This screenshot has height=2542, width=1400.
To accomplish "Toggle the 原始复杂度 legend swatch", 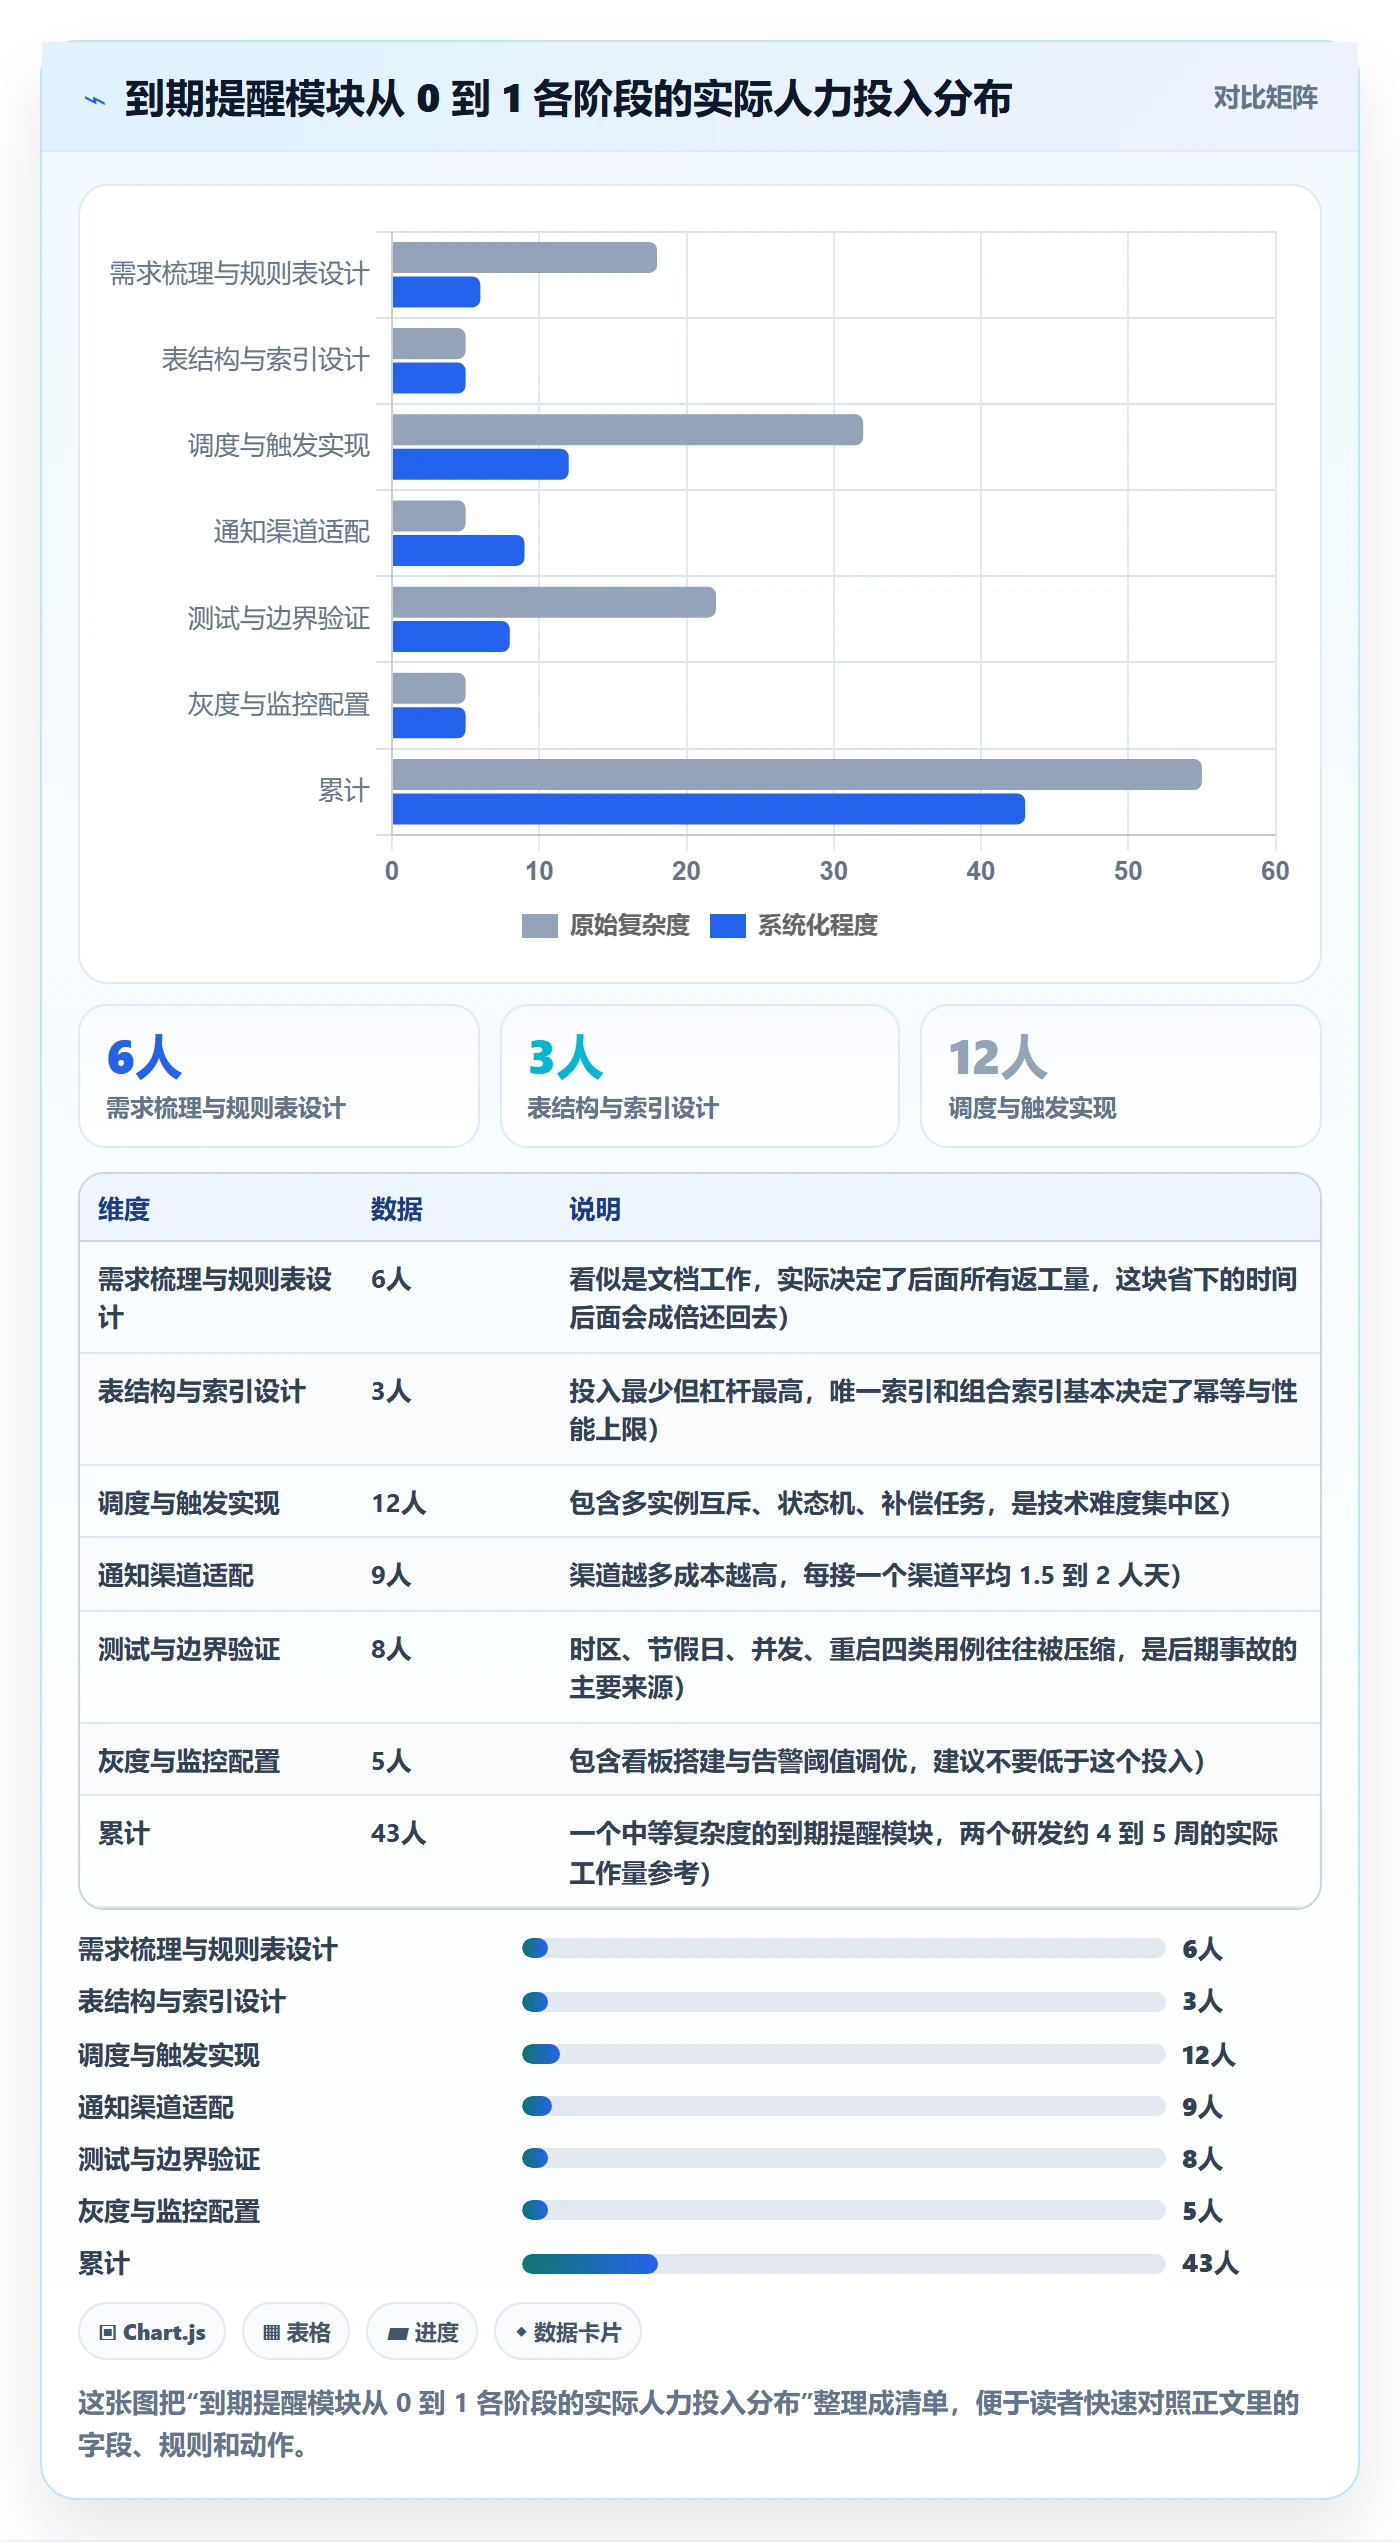I will [x=539, y=926].
